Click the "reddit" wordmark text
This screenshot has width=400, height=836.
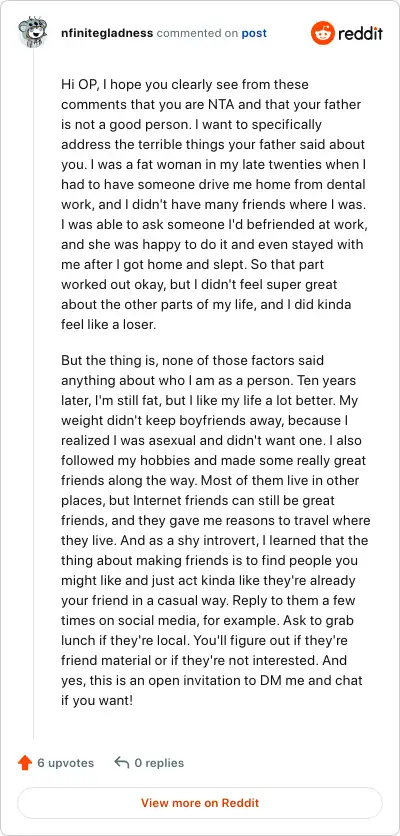click(360, 34)
